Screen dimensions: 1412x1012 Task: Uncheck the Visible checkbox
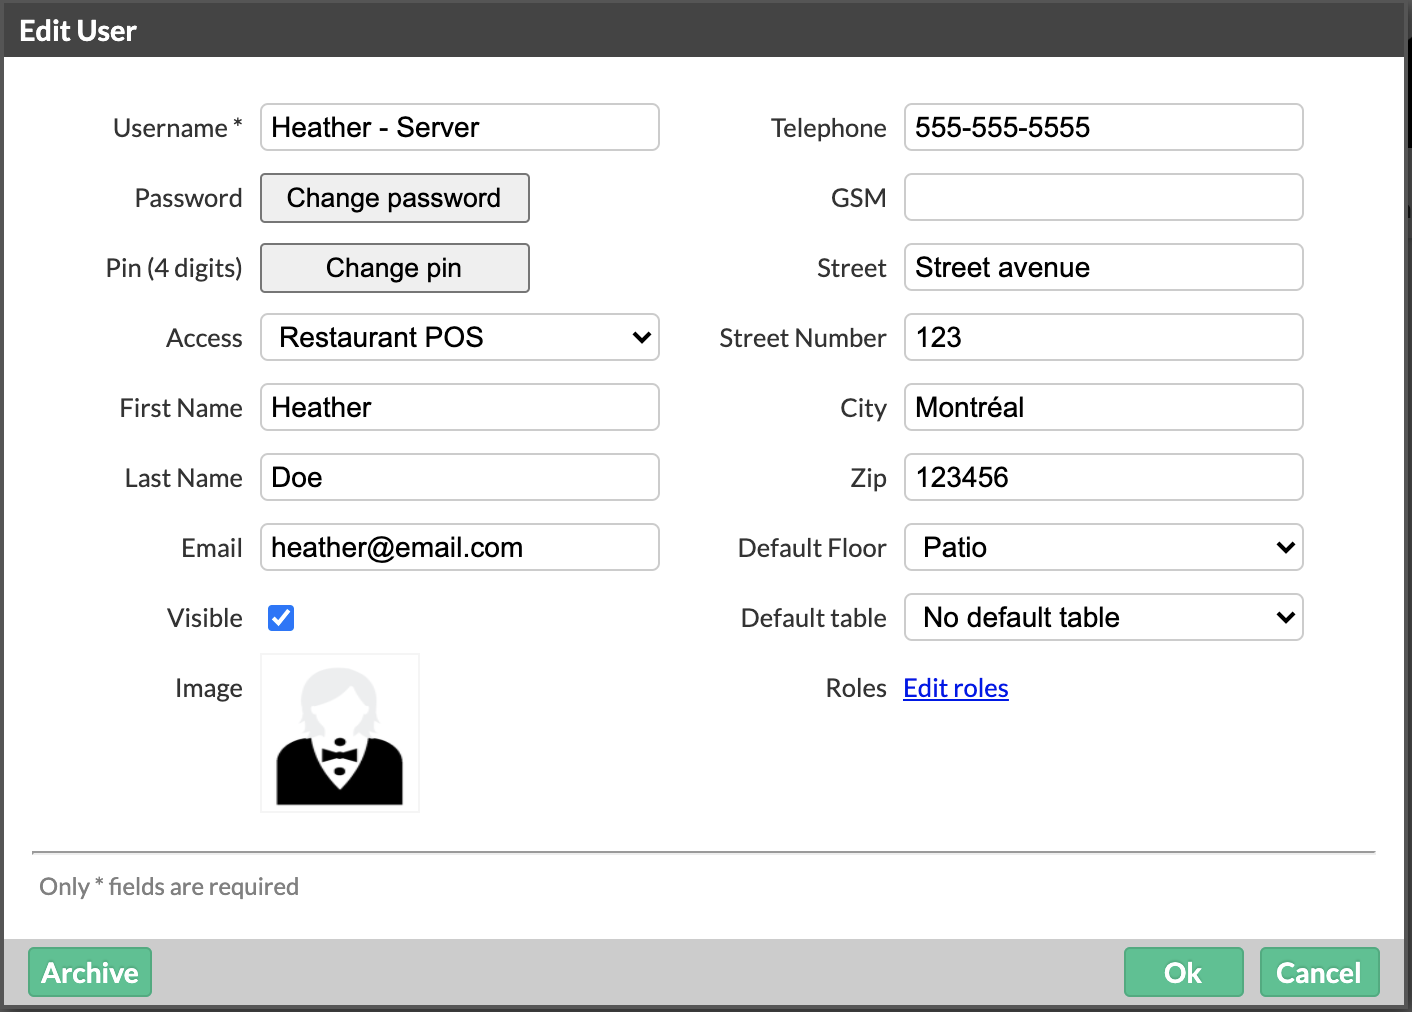coord(281,618)
